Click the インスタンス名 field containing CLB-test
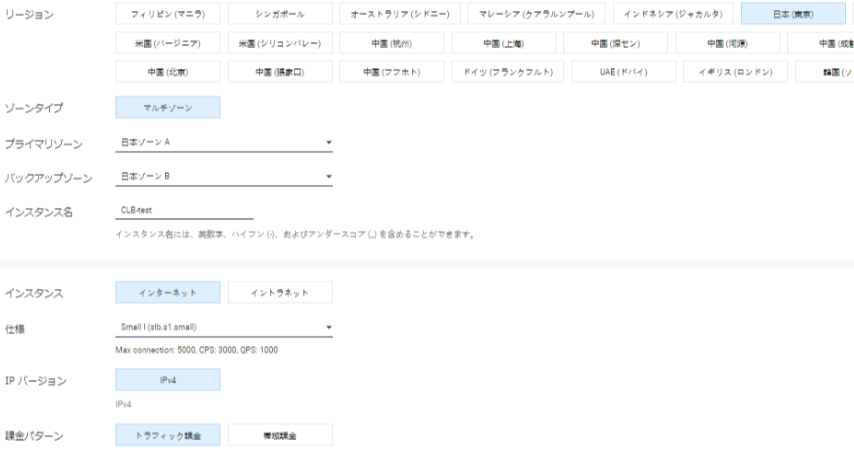Viewport: 854px width, 460px height. pos(185,210)
